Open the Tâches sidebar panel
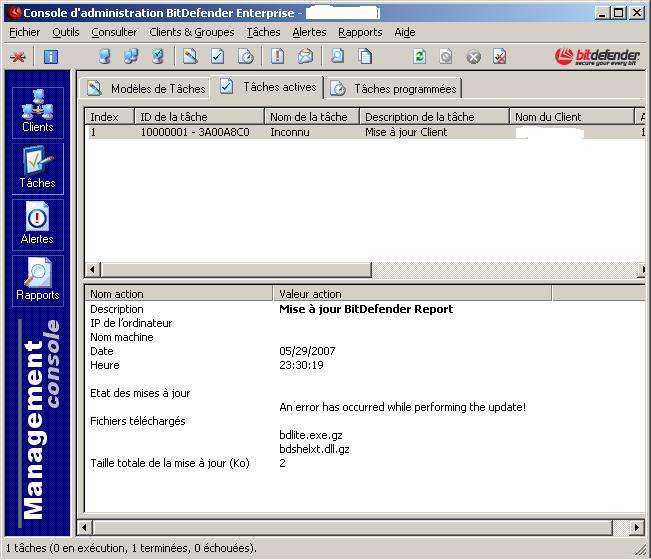Screen dimensions: 651x560 tap(38, 169)
